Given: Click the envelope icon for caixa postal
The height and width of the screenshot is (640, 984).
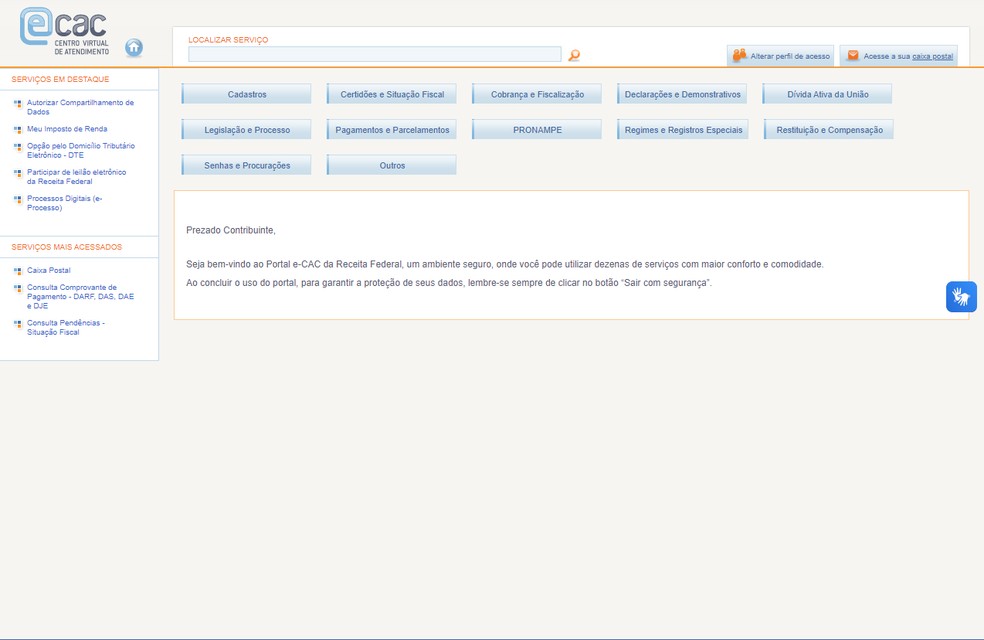Looking at the screenshot, I should coord(853,56).
